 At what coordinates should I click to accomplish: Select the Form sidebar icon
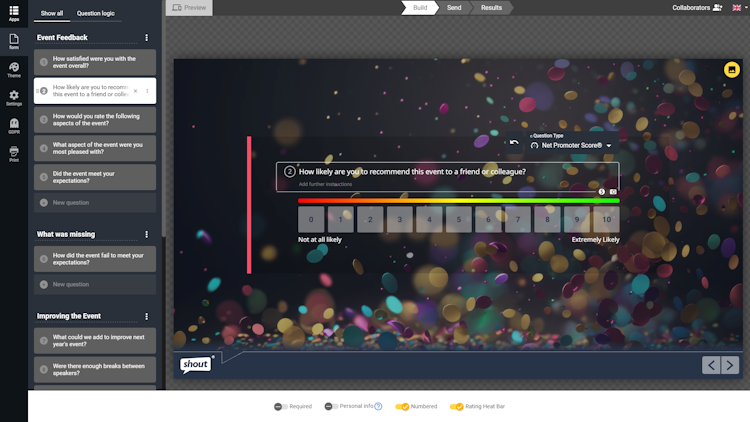14,41
